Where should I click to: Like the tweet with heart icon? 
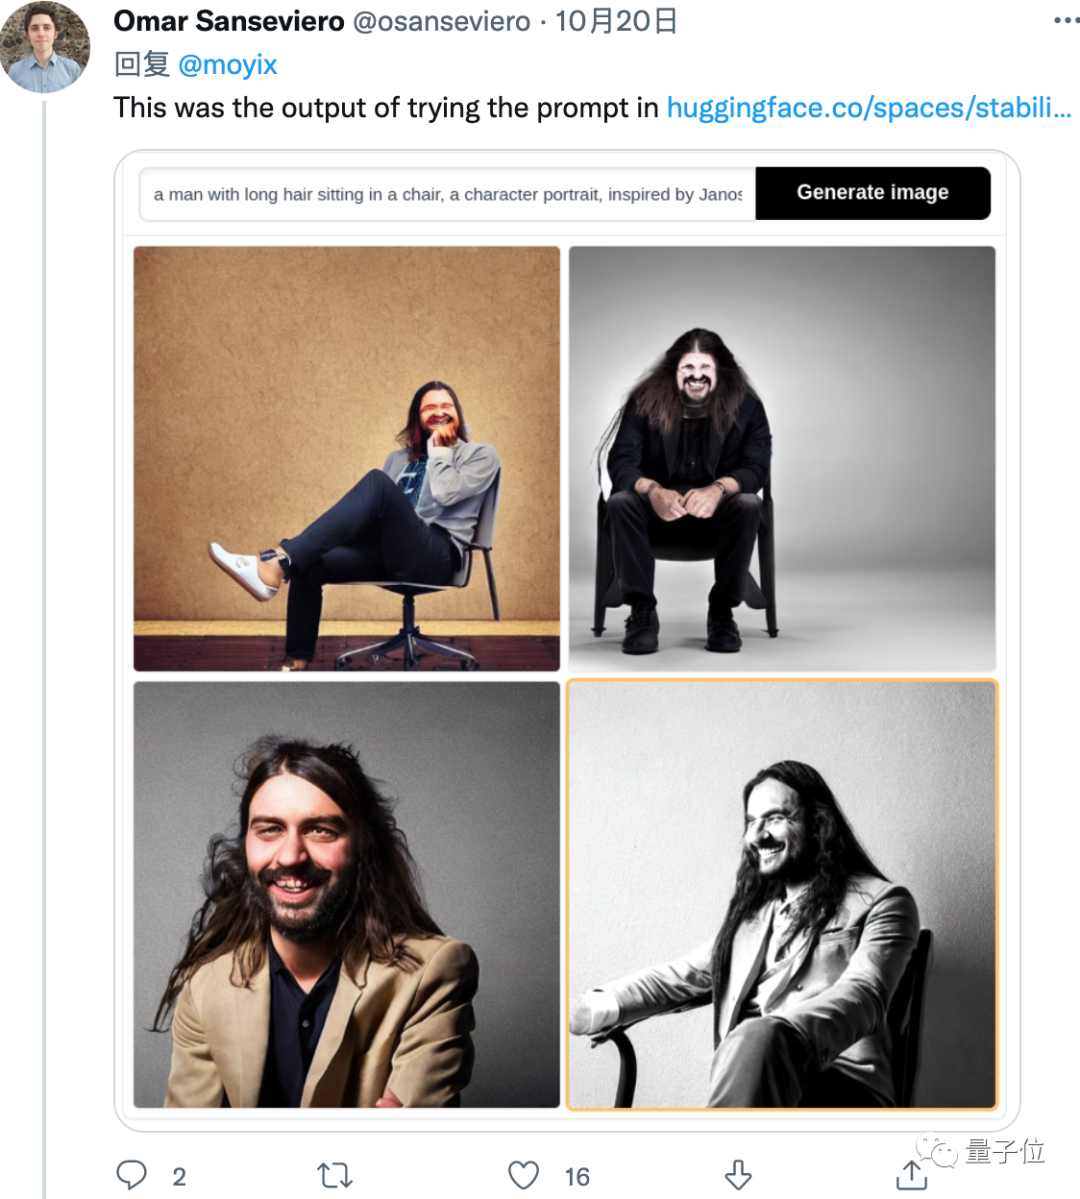(523, 1174)
